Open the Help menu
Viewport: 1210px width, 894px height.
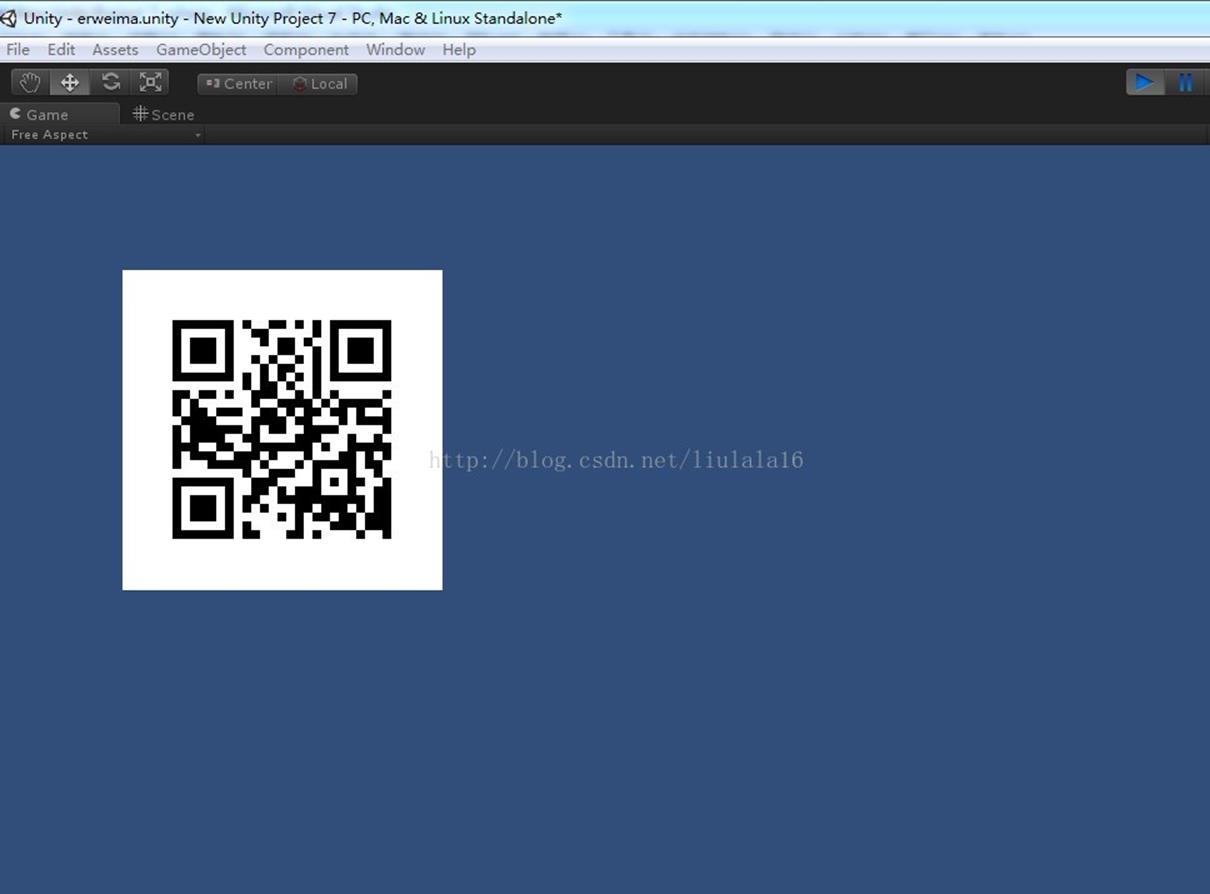459,49
